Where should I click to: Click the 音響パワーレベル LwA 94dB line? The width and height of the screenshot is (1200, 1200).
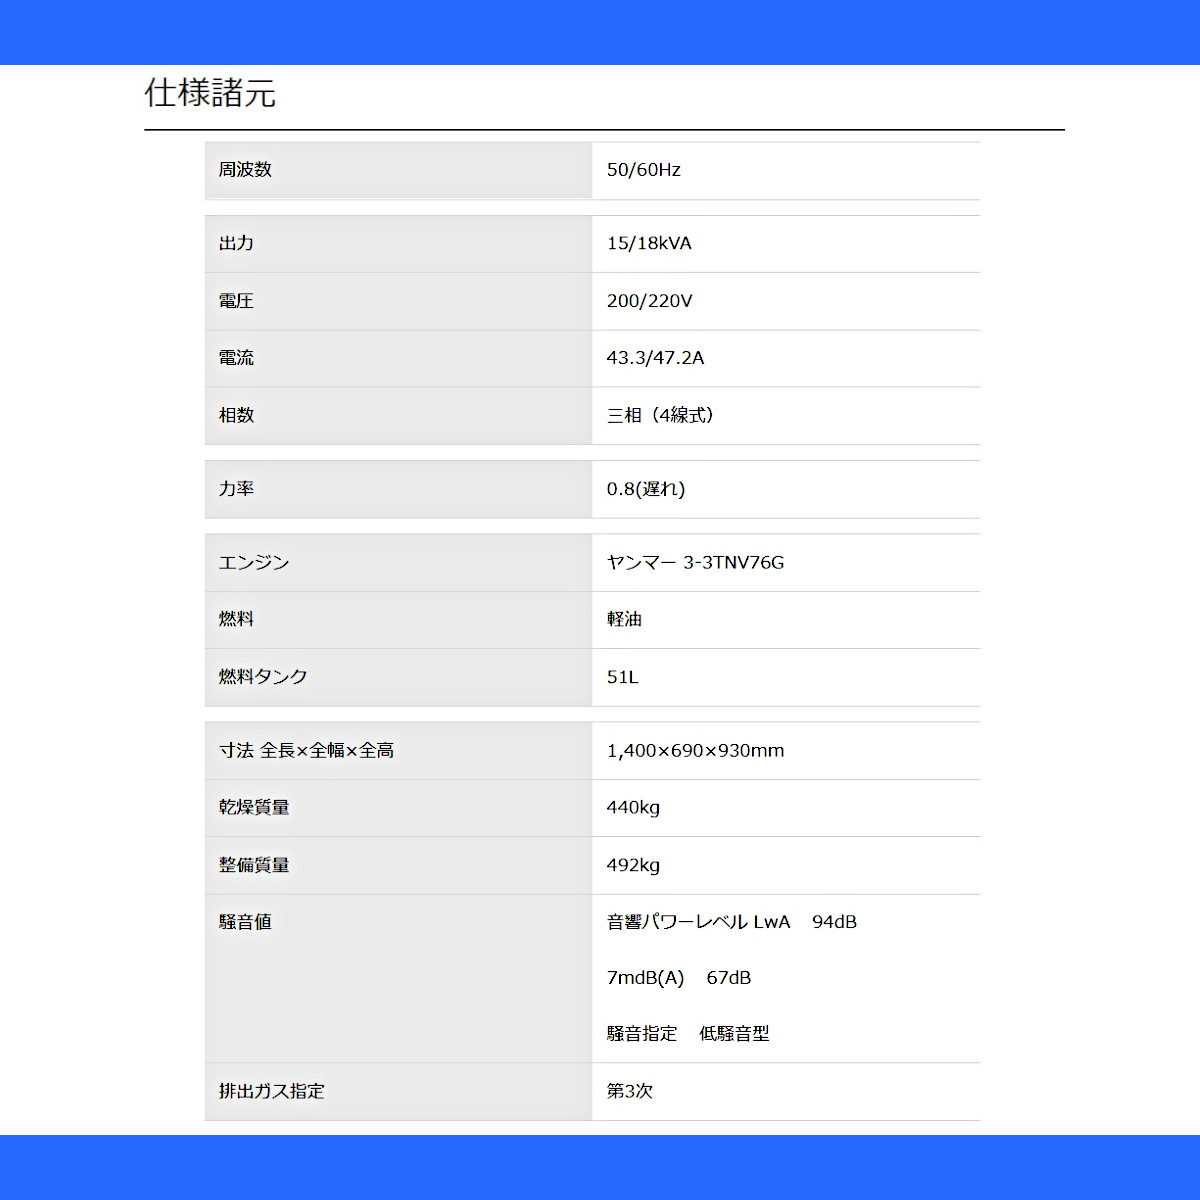(x=732, y=922)
